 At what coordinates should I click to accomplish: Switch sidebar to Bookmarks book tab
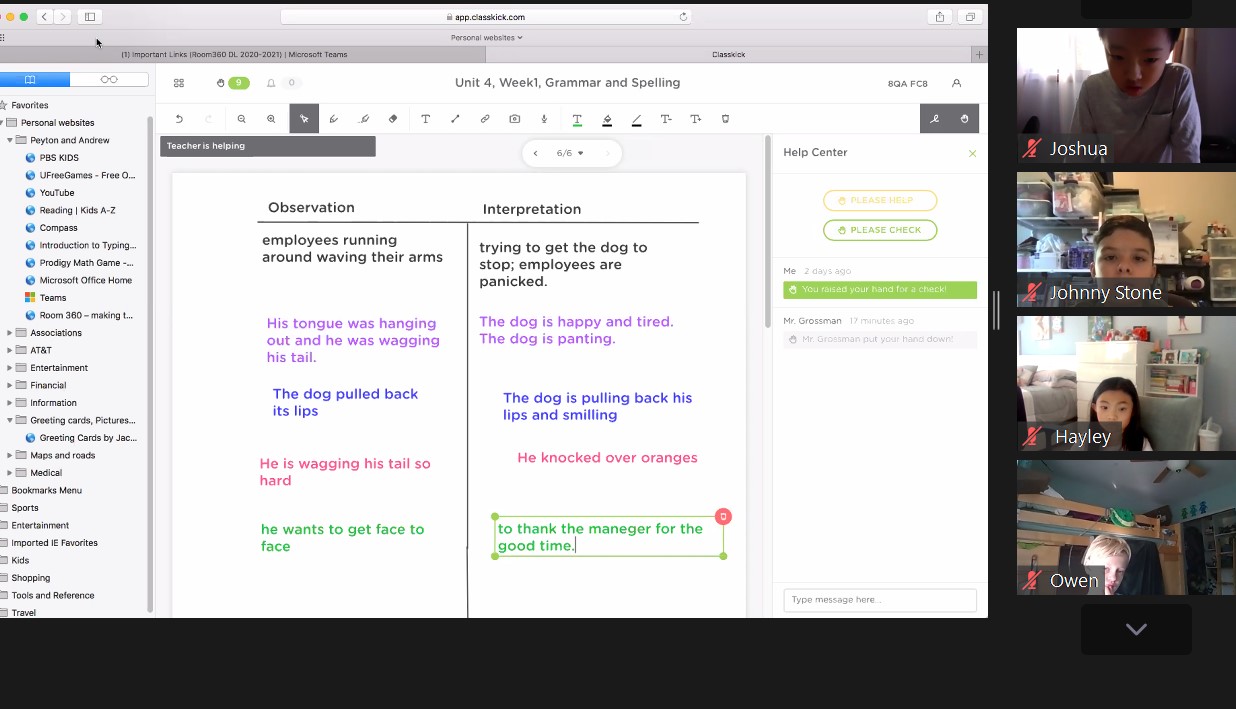[x=31, y=80]
